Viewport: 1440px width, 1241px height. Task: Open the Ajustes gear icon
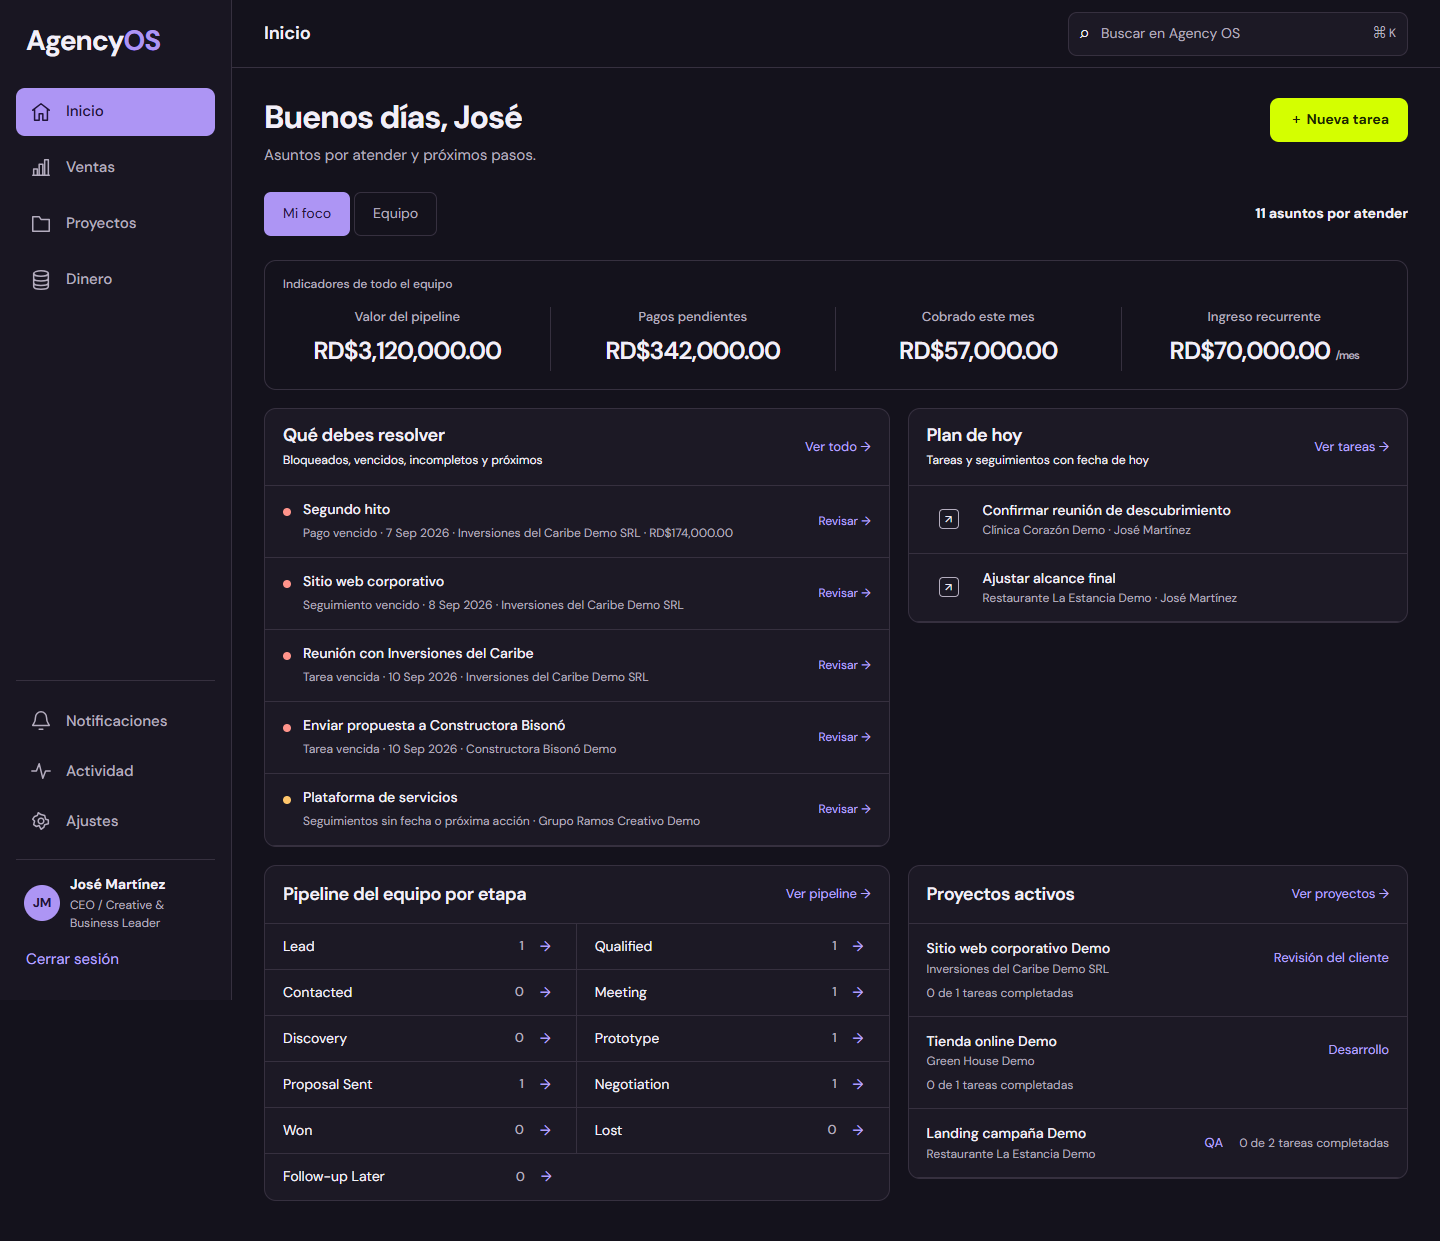[41, 821]
